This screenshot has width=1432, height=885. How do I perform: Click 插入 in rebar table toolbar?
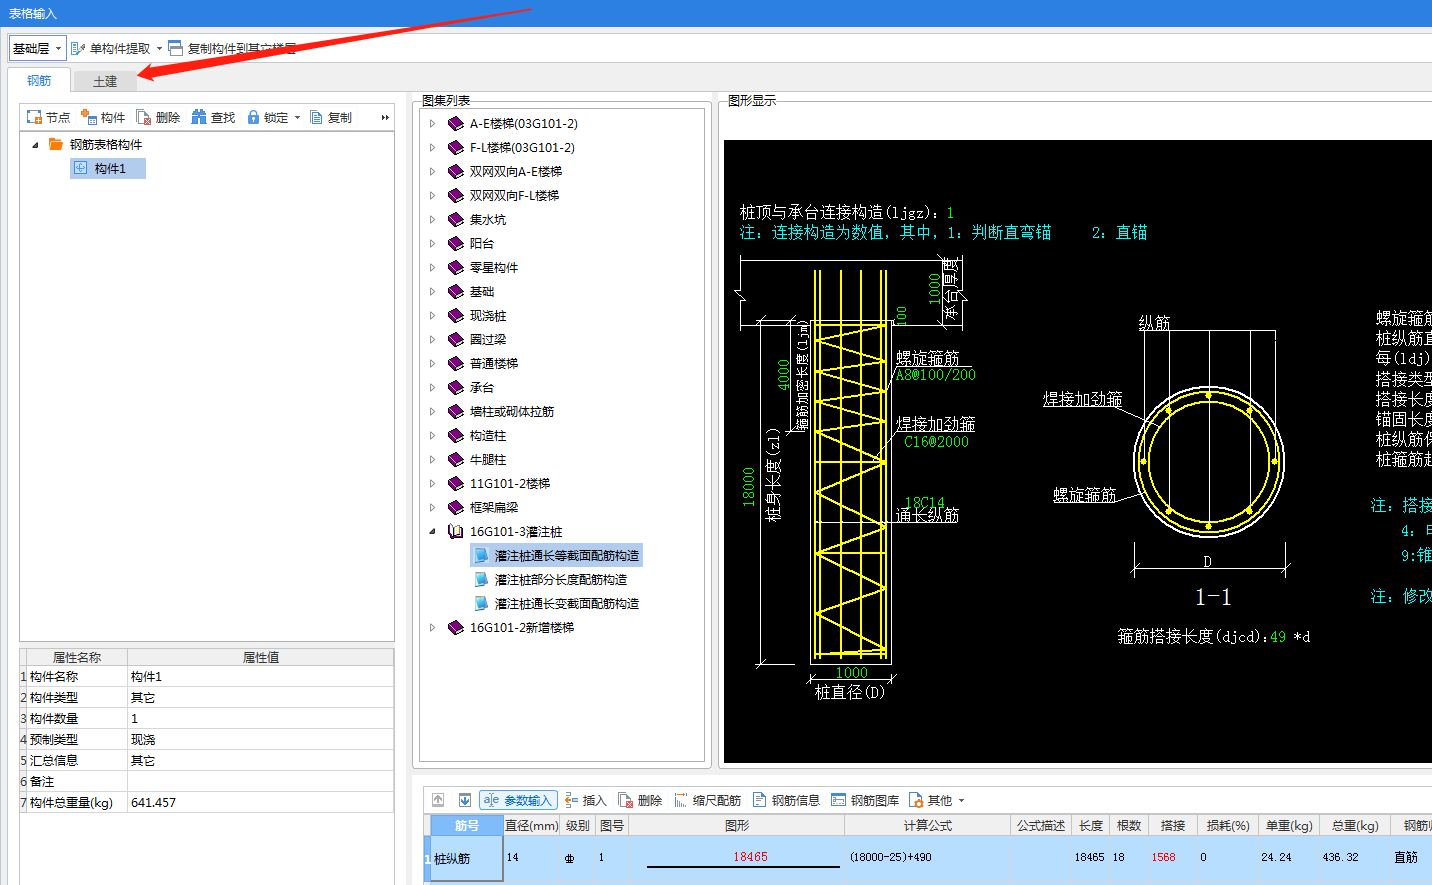click(x=586, y=800)
